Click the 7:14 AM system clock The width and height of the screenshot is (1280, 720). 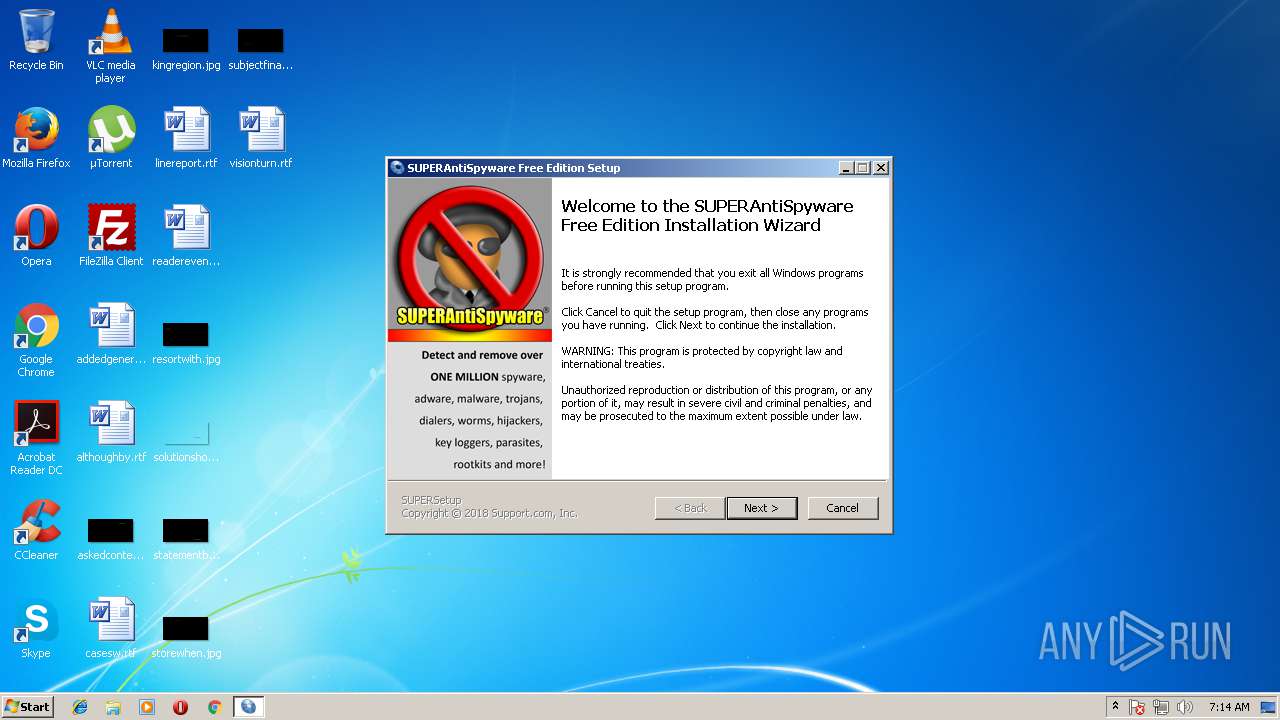(x=1229, y=707)
